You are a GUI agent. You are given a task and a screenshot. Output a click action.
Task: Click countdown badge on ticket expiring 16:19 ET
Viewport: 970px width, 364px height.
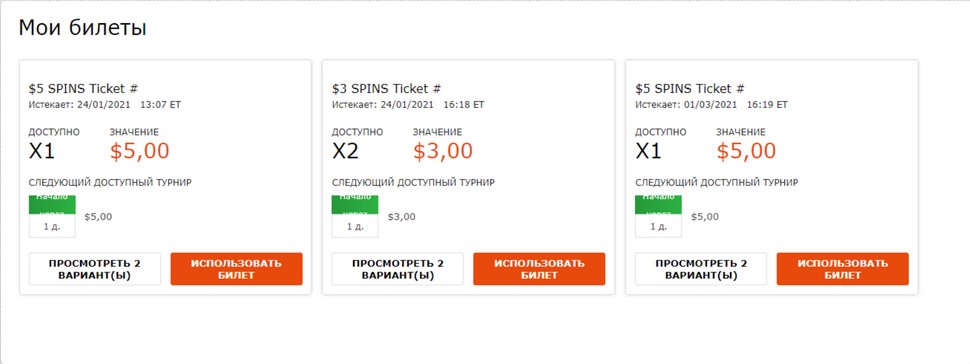point(658,217)
